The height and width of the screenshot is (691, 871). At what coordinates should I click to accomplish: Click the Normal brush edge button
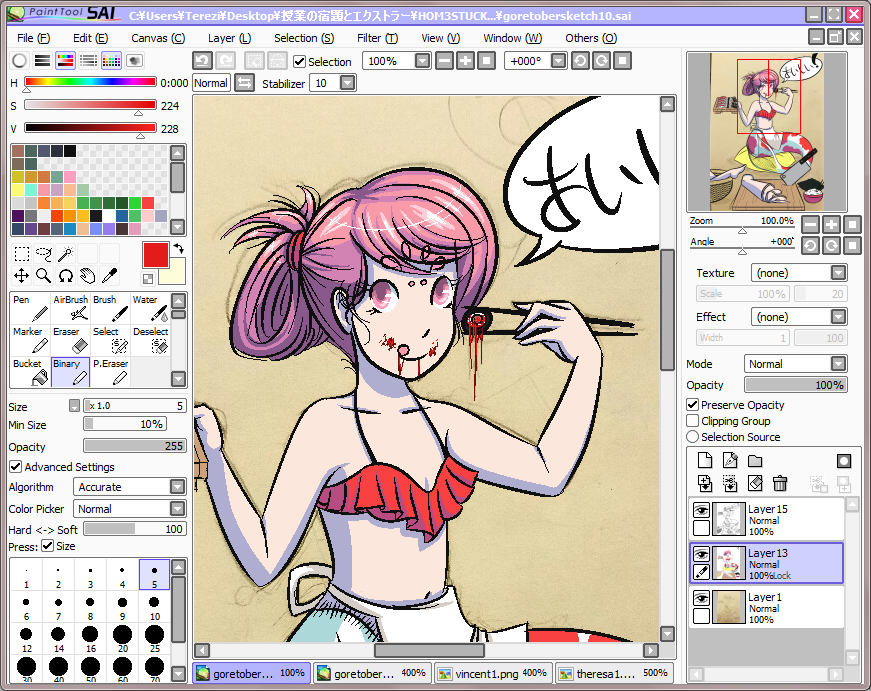[211, 83]
